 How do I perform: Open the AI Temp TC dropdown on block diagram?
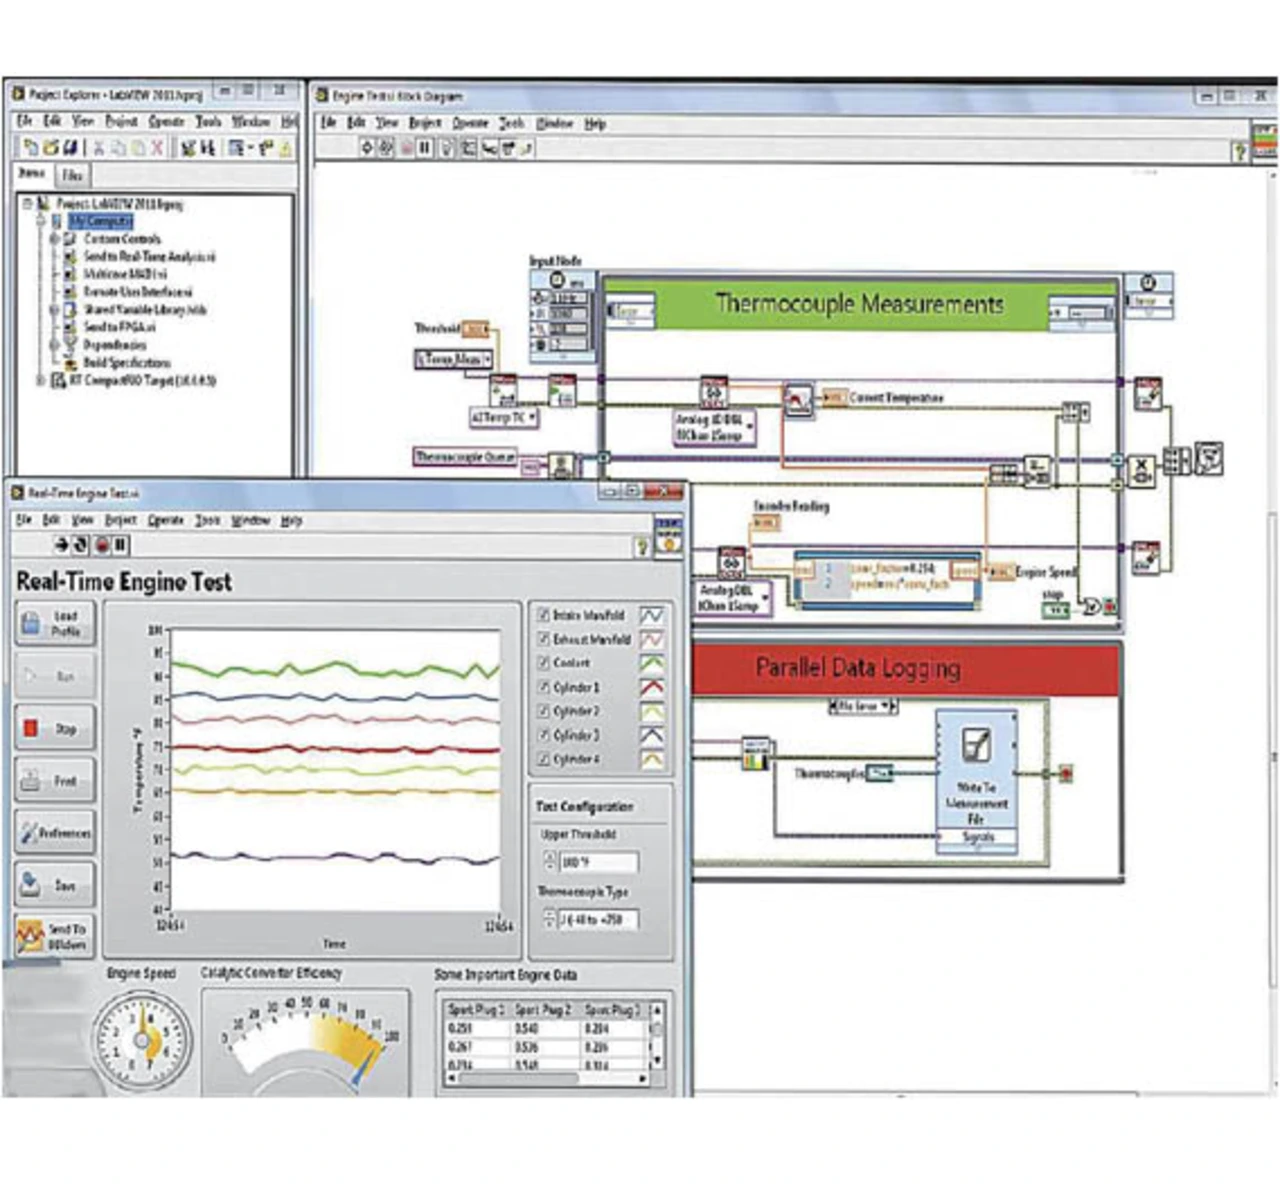coord(505,417)
